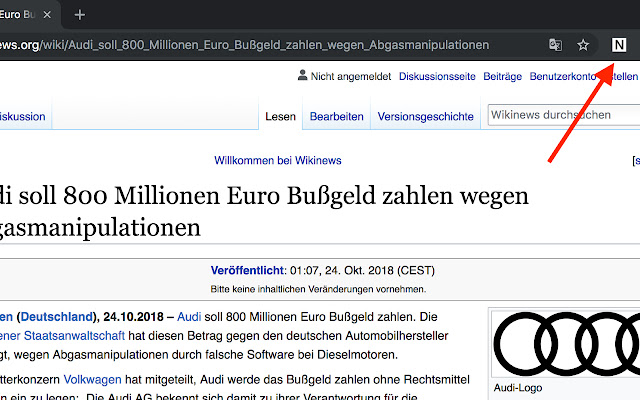Screen dimensions: 640x400
Task: Click the Willkommen bei Wikinews link
Action: [278, 160]
